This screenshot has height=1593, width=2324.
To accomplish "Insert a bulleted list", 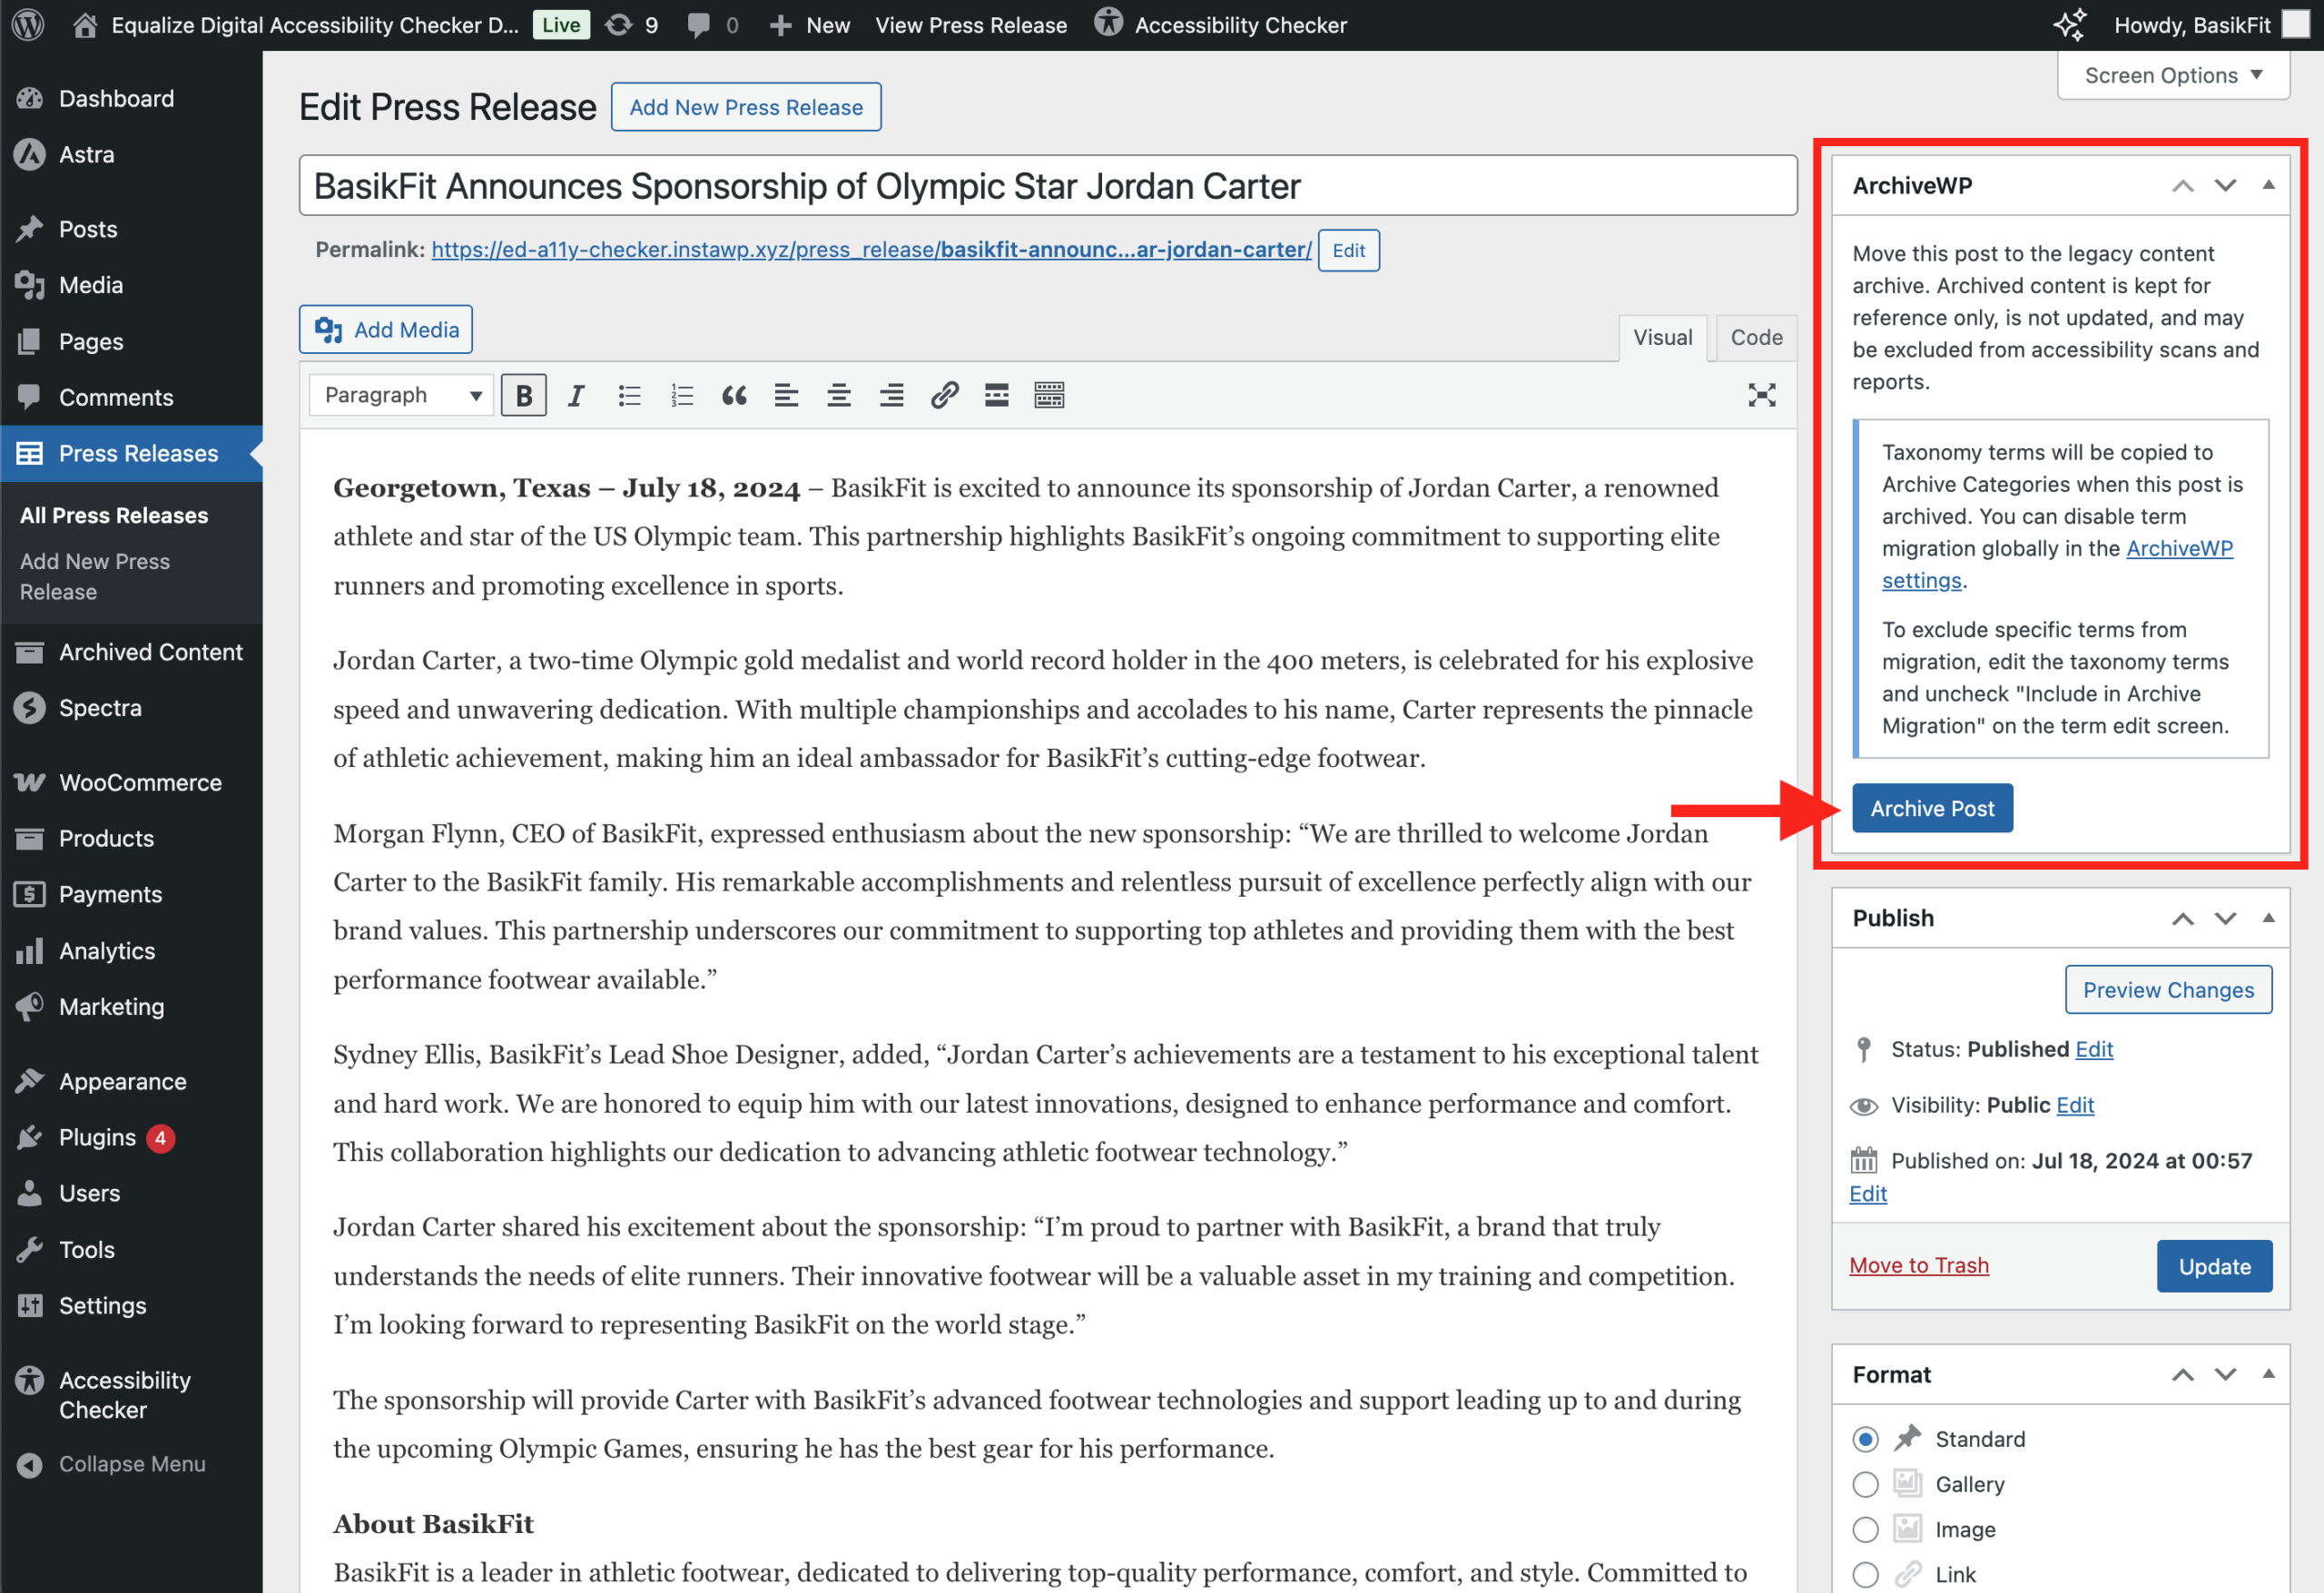I will [629, 395].
